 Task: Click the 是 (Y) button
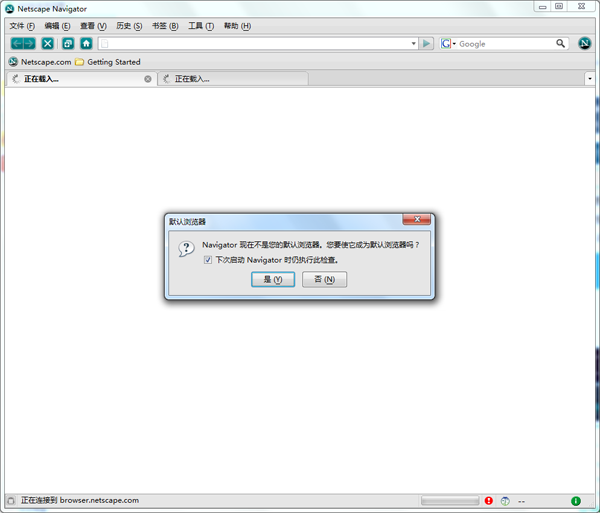point(273,280)
